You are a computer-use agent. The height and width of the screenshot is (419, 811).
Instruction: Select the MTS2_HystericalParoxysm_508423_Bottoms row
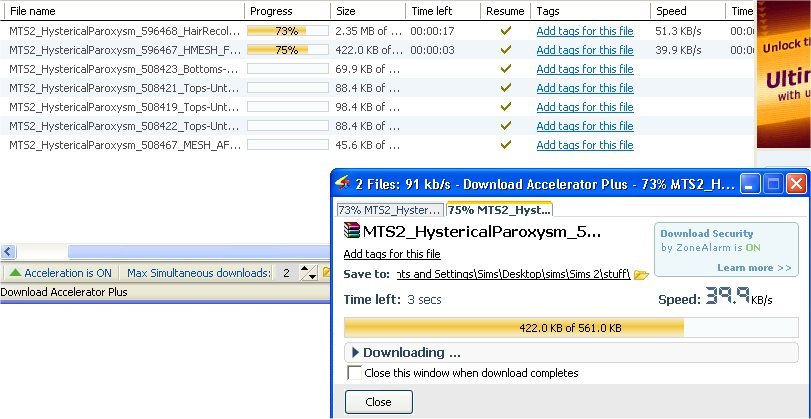click(377, 69)
